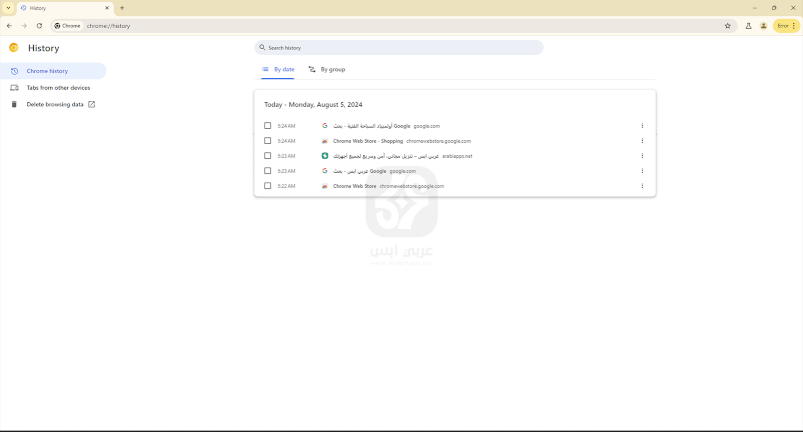Click Today - Monday, August 5, 2024 heading

coord(313,104)
